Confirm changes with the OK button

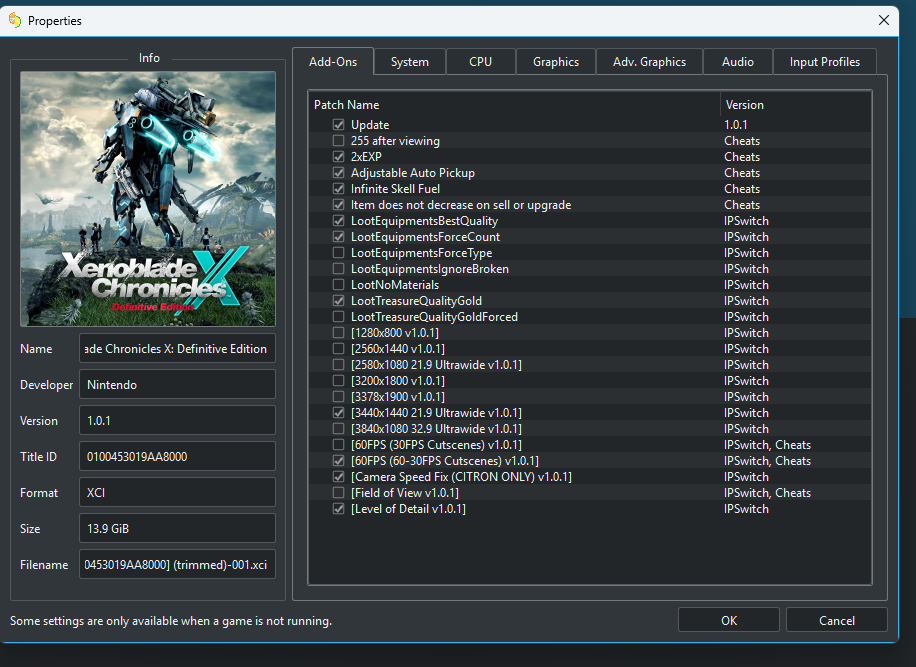click(728, 620)
